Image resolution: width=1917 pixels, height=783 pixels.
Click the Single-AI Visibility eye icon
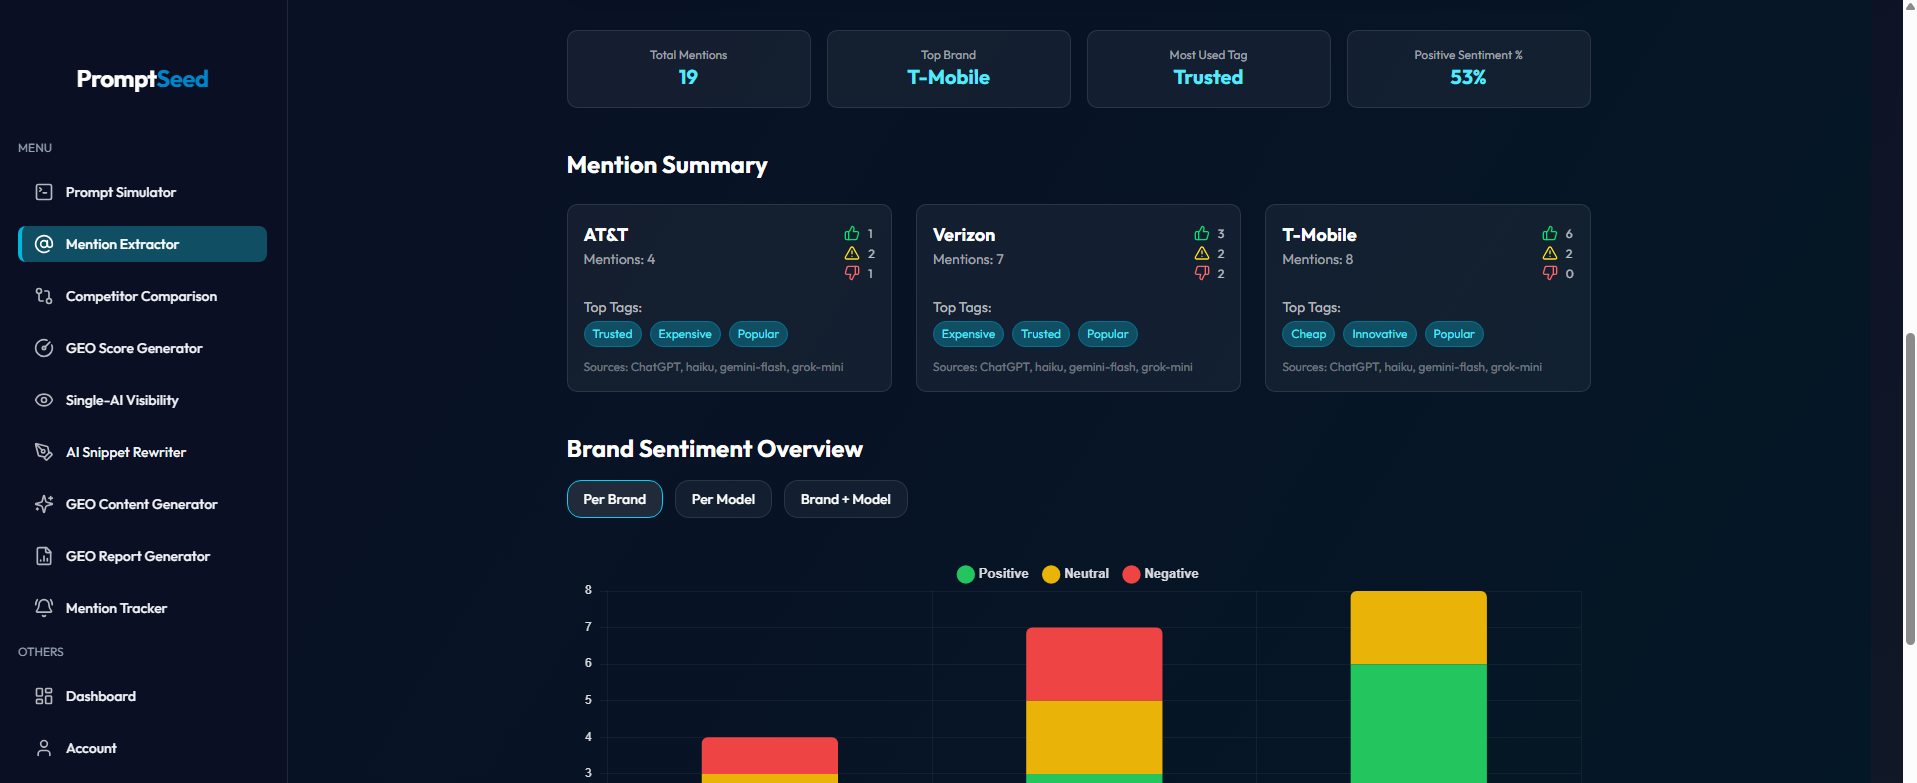[44, 400]
